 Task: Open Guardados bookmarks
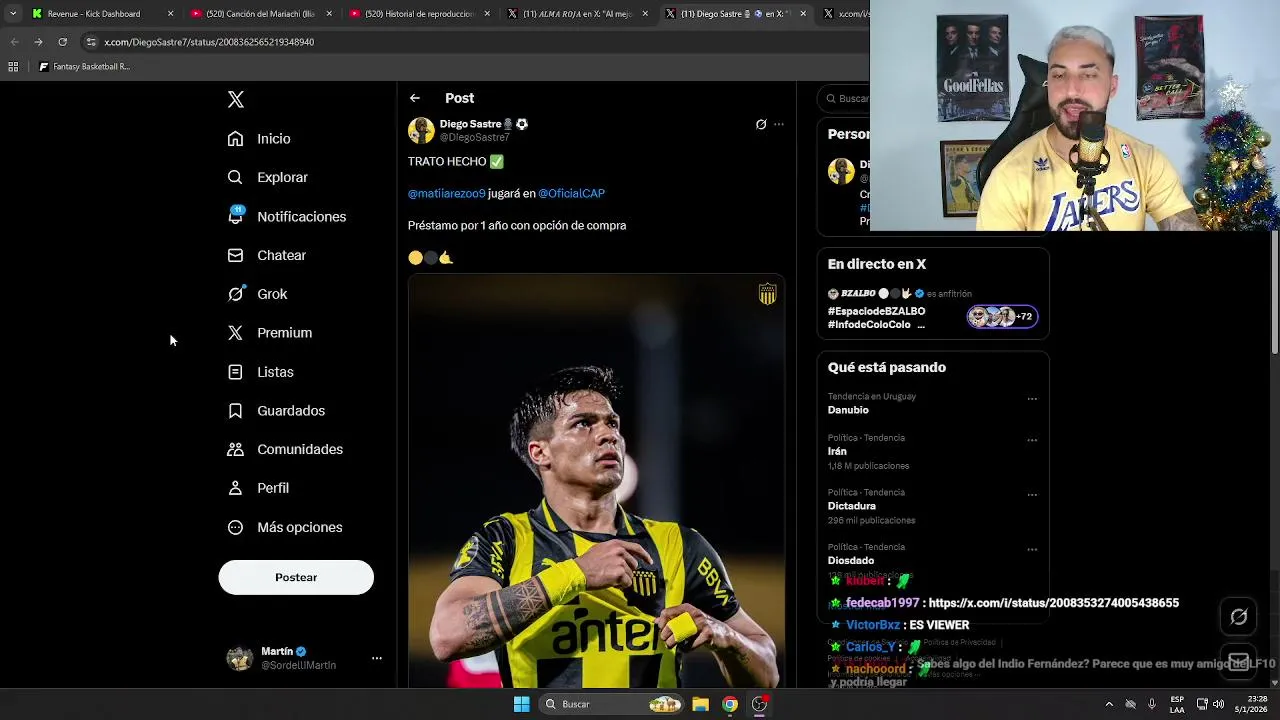(276, 411)
